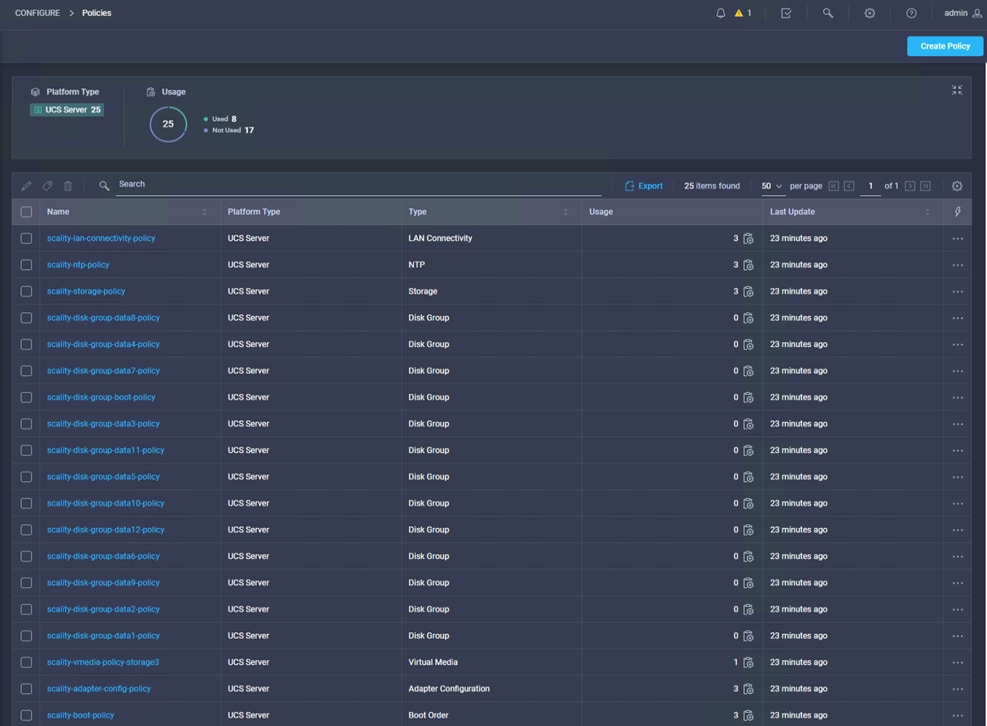This screenshot has height=726, width=987.
Task: Check the scality-disk-group-data11-policy row checkbox
Action: click(26, 450)
